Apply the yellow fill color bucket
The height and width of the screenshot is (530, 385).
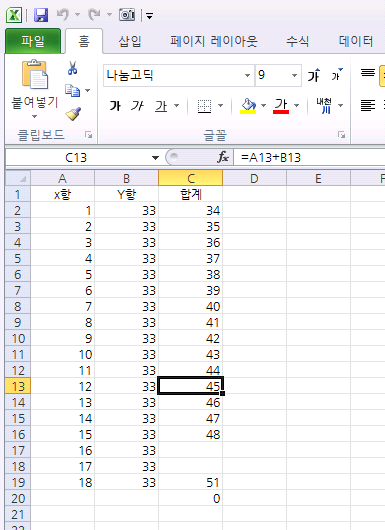[248, 106]
